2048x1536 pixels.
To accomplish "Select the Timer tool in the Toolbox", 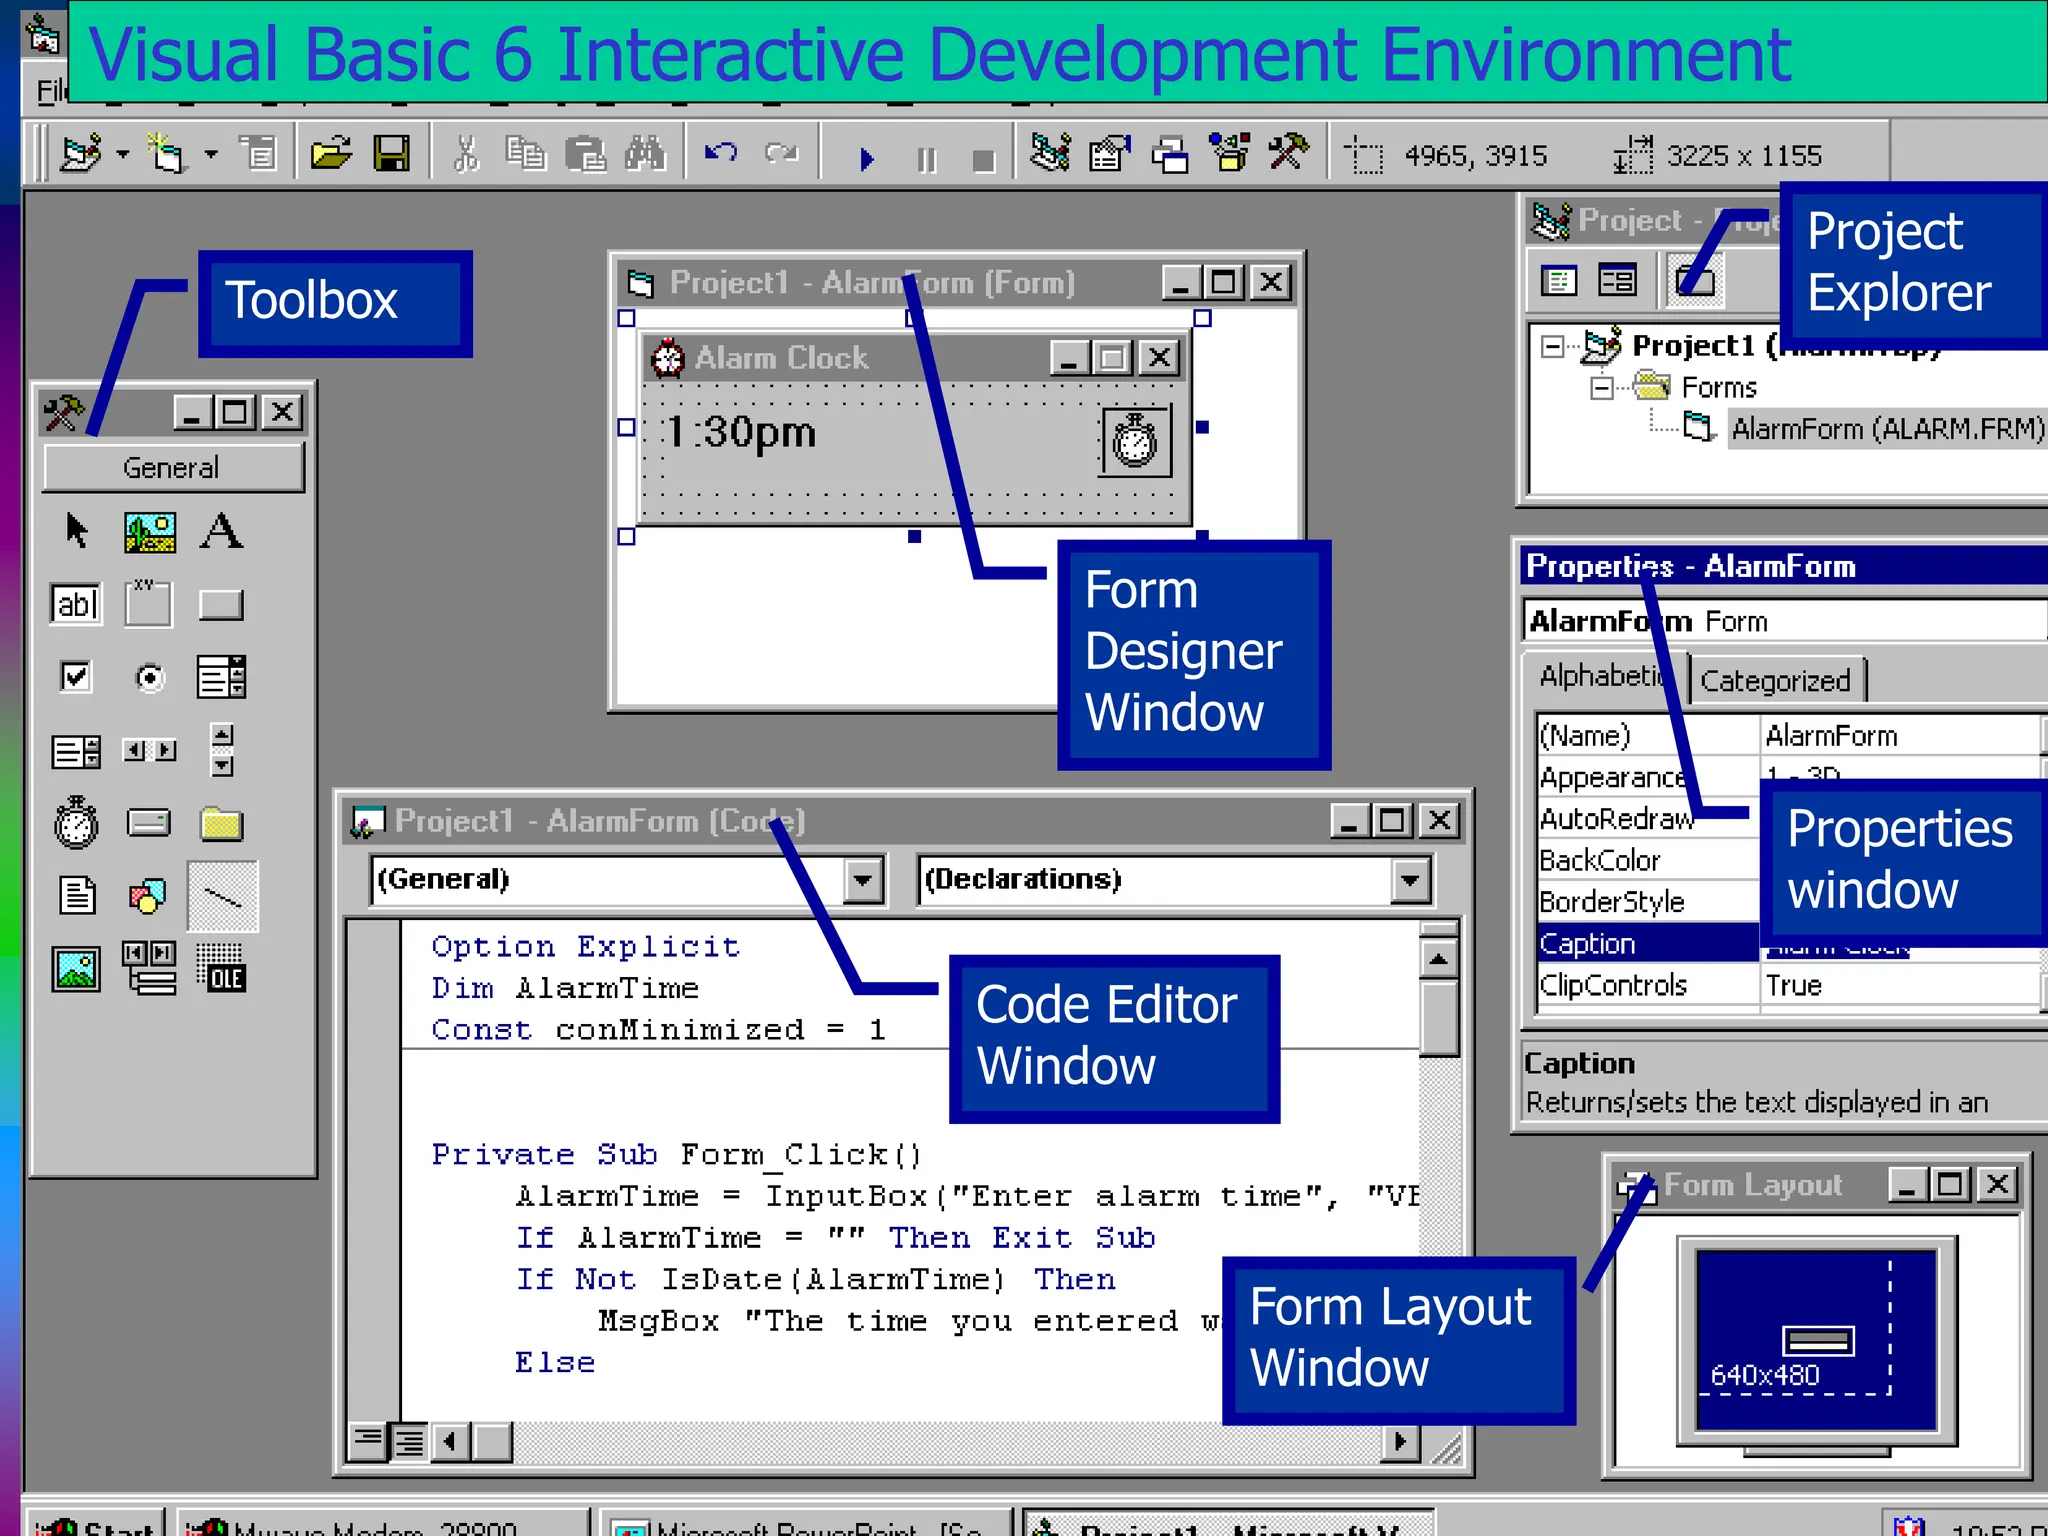I will (76, 822).
